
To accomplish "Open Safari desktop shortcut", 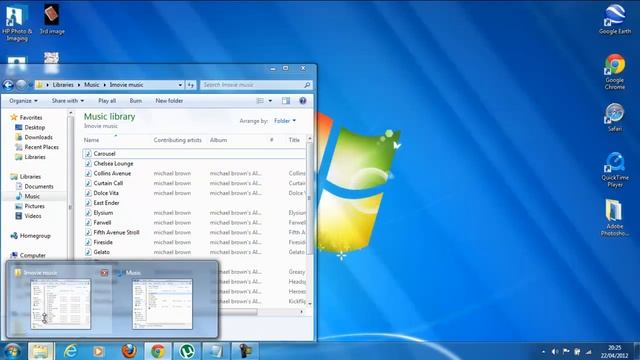I will 615,117.
